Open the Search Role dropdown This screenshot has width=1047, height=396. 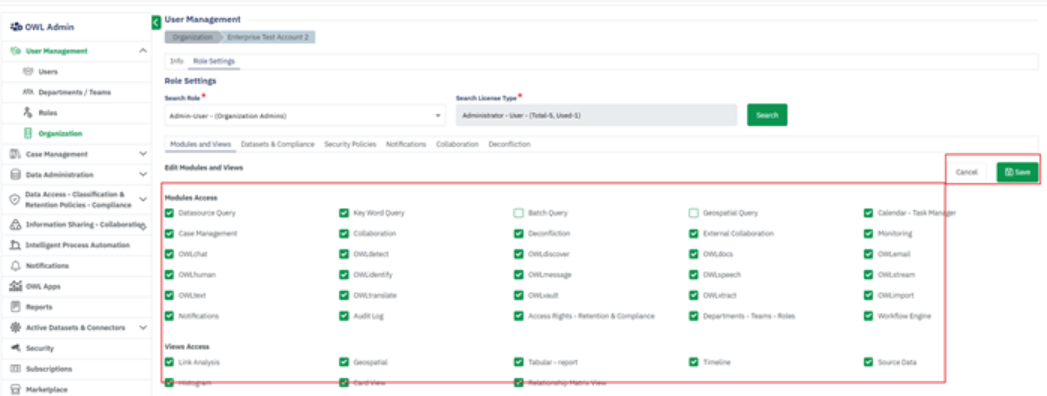click(x=305, y=116)
